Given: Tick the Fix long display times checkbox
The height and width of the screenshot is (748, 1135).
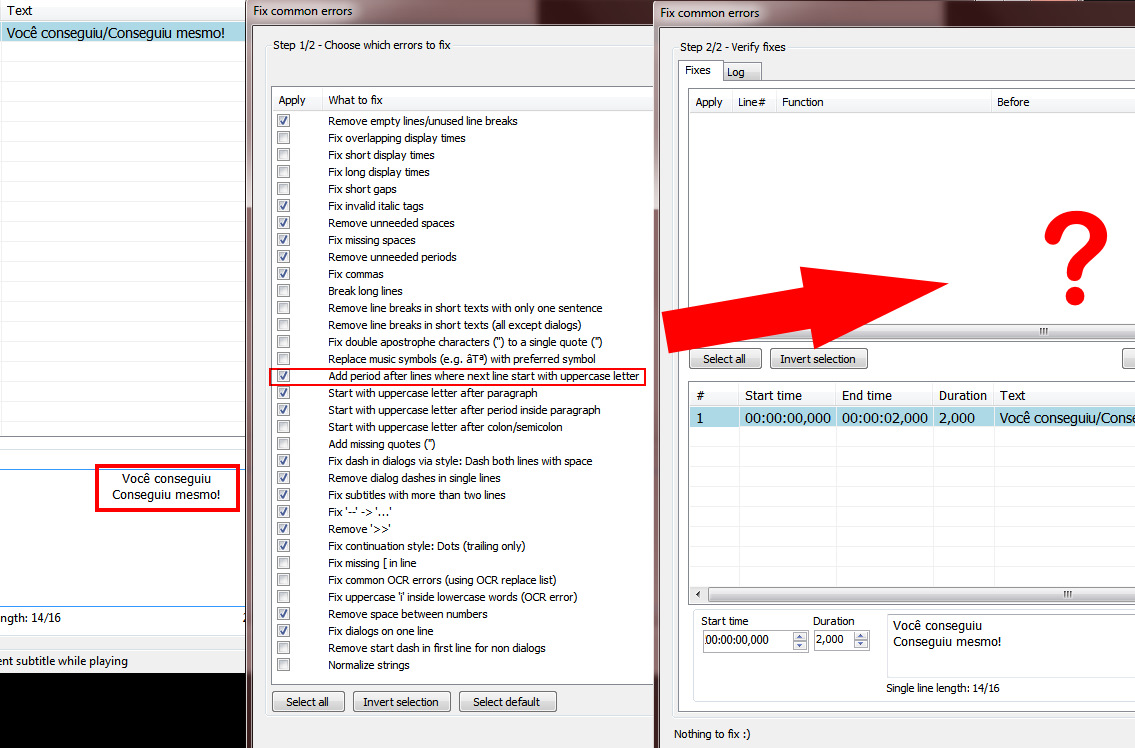Looking at the screenshot, I should click(x=284, y=172).
